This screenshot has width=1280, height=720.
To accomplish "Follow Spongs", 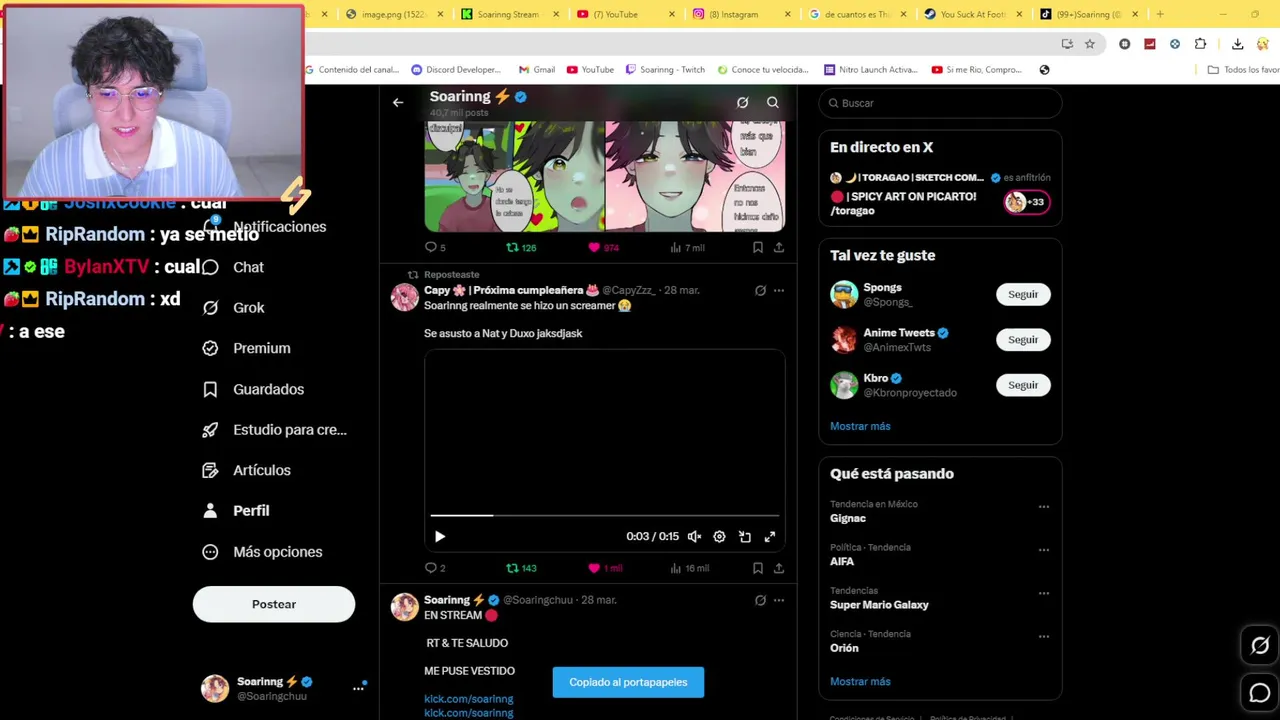I will 1023,294.
